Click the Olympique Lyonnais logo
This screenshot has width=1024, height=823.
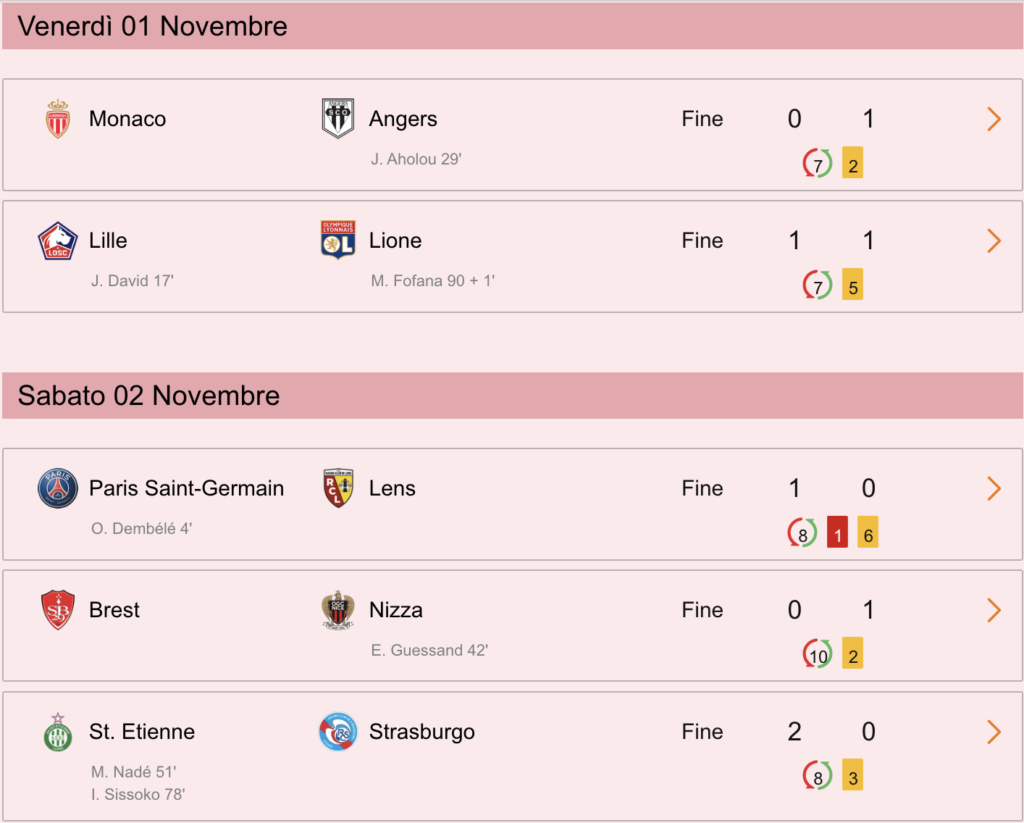coord(338,240)
